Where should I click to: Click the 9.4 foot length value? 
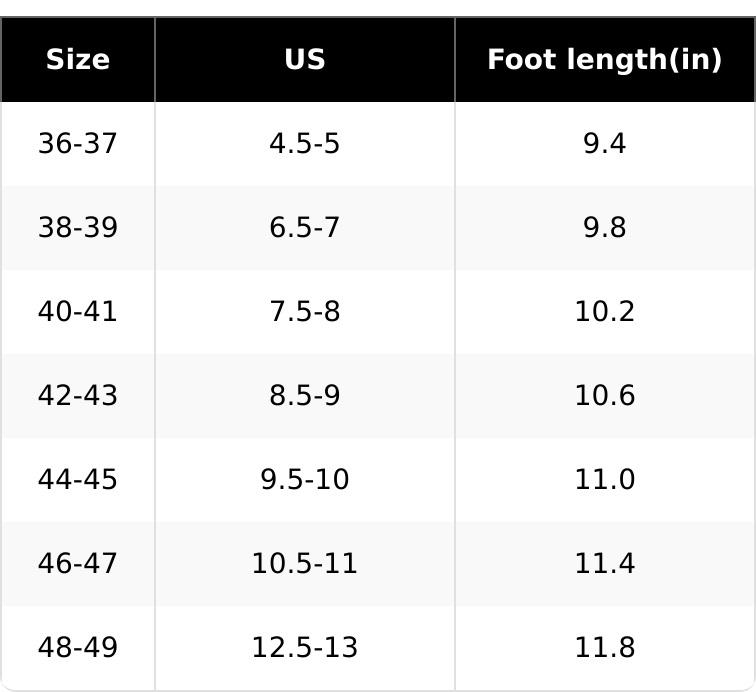point(604,144)
